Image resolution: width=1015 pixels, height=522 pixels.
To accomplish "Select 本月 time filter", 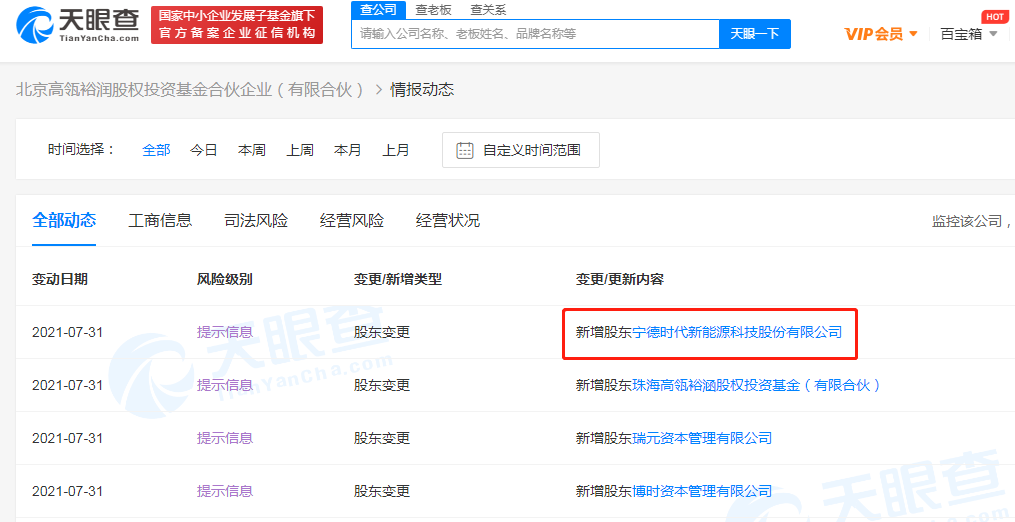I will coord(348,150).
